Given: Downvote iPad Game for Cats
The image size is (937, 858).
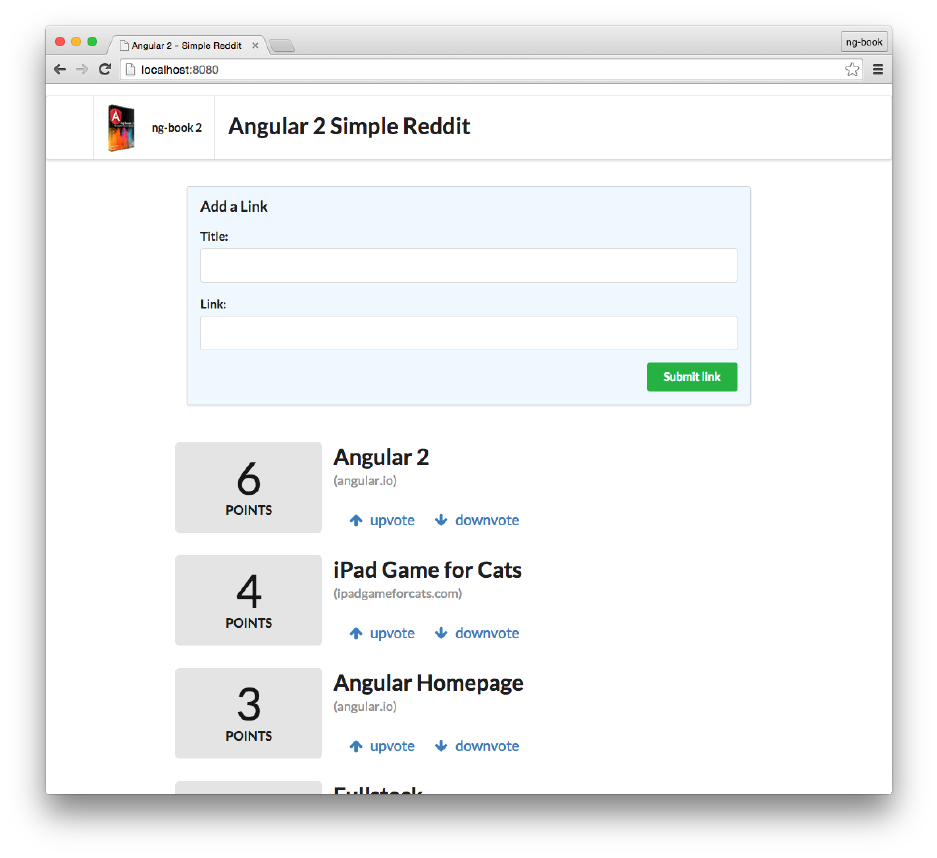Looking at the screenshot, I should (x=477, y=633).
